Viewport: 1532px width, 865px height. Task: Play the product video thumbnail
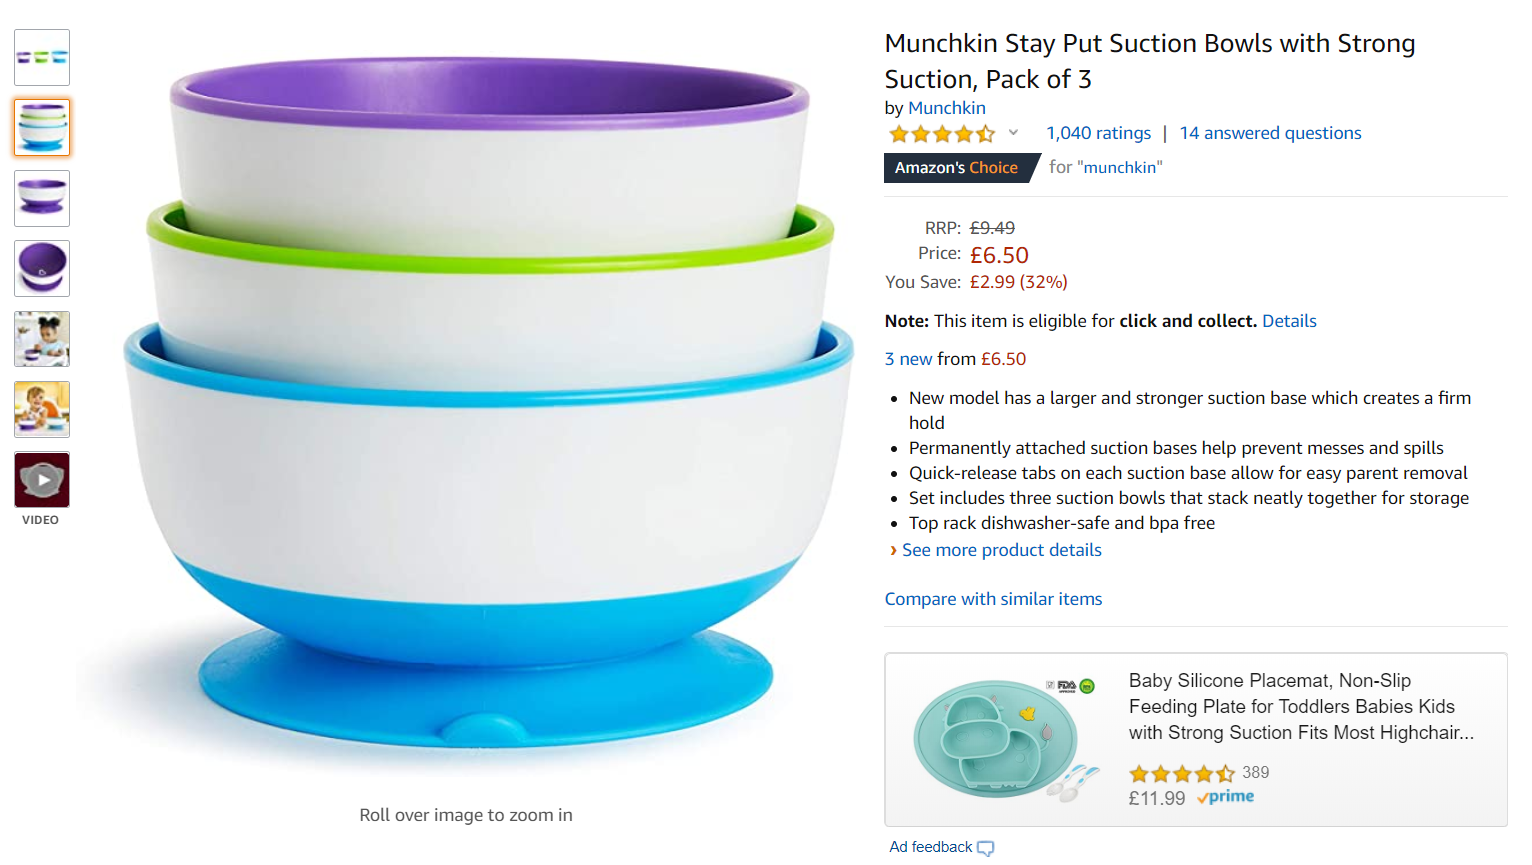[42, 480]
